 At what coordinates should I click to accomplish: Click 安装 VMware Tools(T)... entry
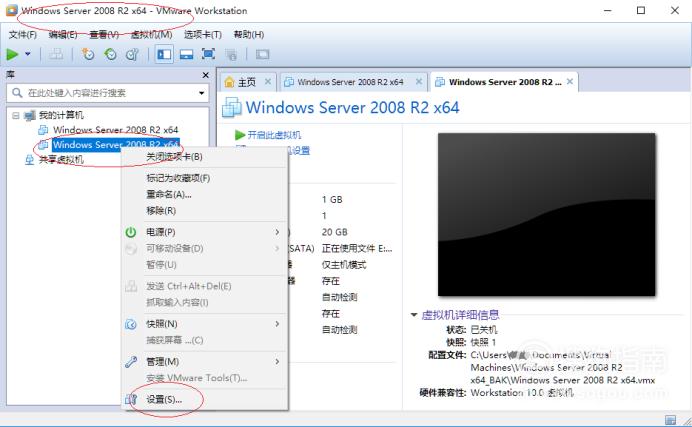click(x=205, y=378)
